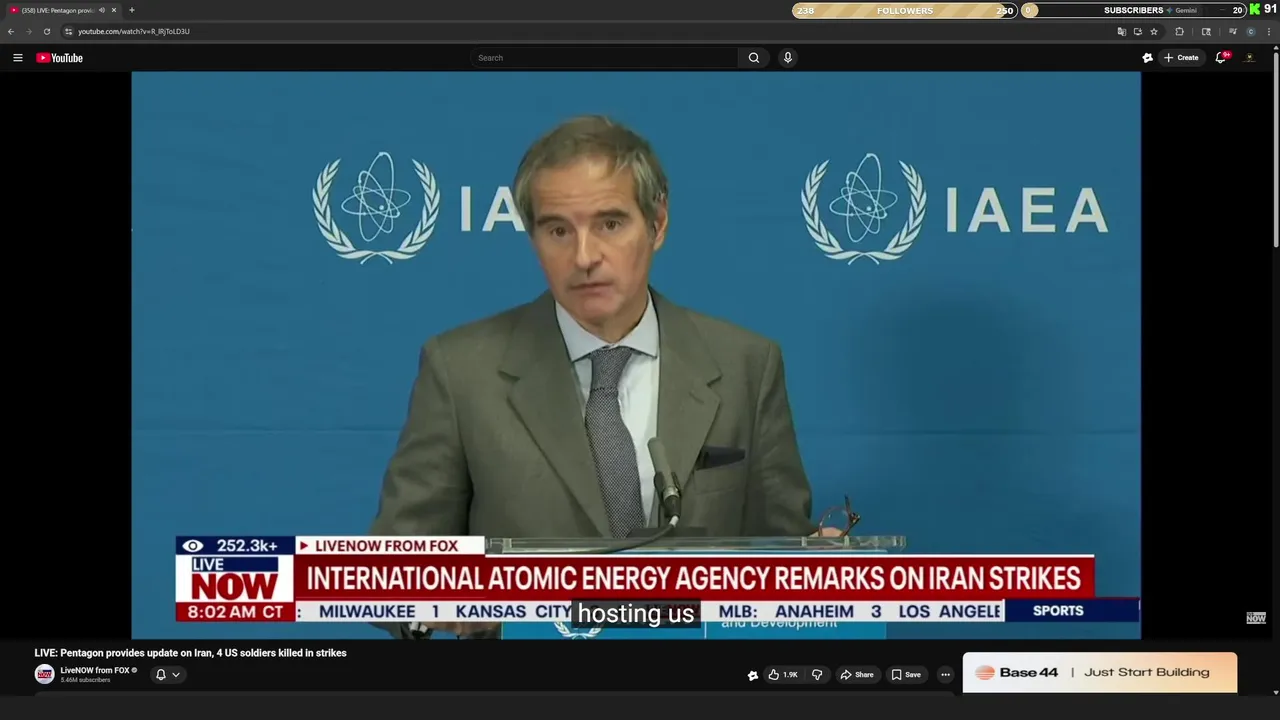This screenshot has height=720, width=1280.
Task: Open the media controls toolbar icon
Action: point(1232,31)
